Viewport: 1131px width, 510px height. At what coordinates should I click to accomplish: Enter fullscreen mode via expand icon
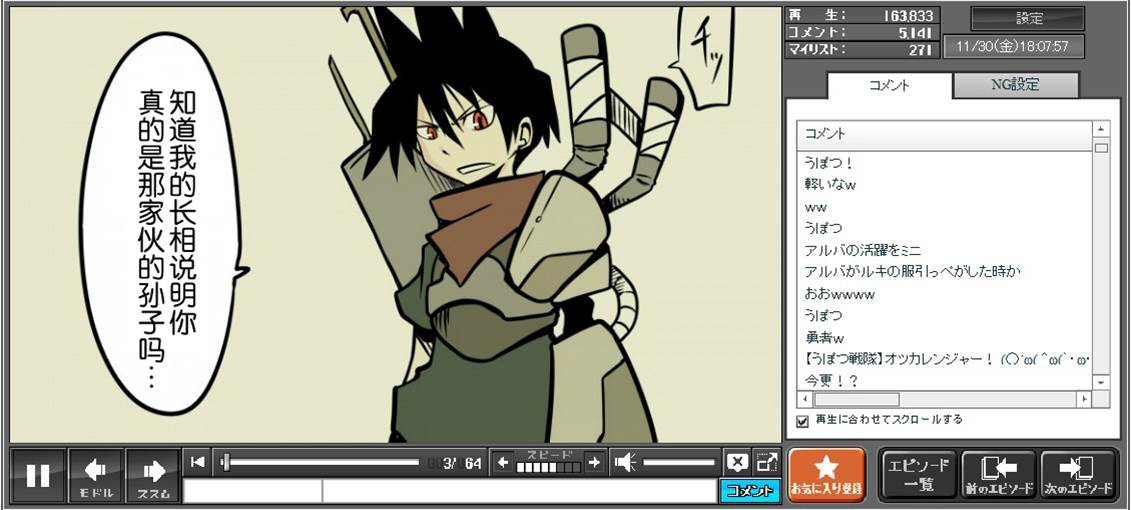[766, 462]
